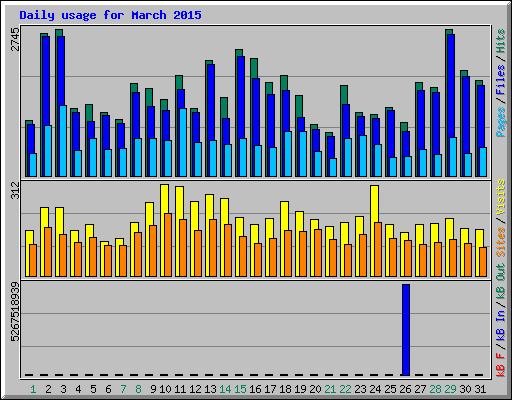
Task: Click the 'Hits' legend label
Action: pyautogui.click(x=501, y=41)
